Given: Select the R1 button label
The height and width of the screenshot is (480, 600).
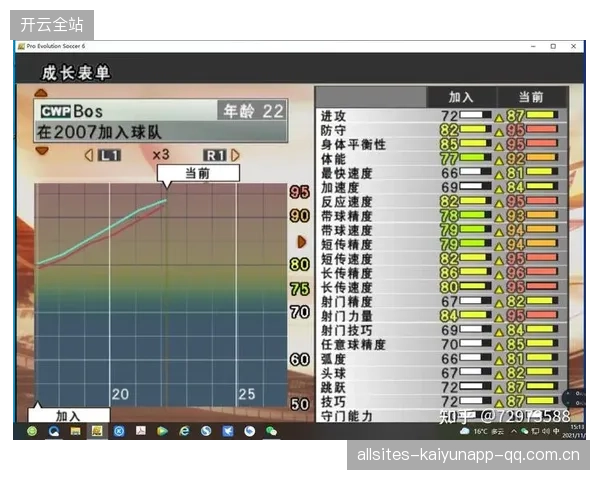Looking at the screenshot, I should pos(215,155).
